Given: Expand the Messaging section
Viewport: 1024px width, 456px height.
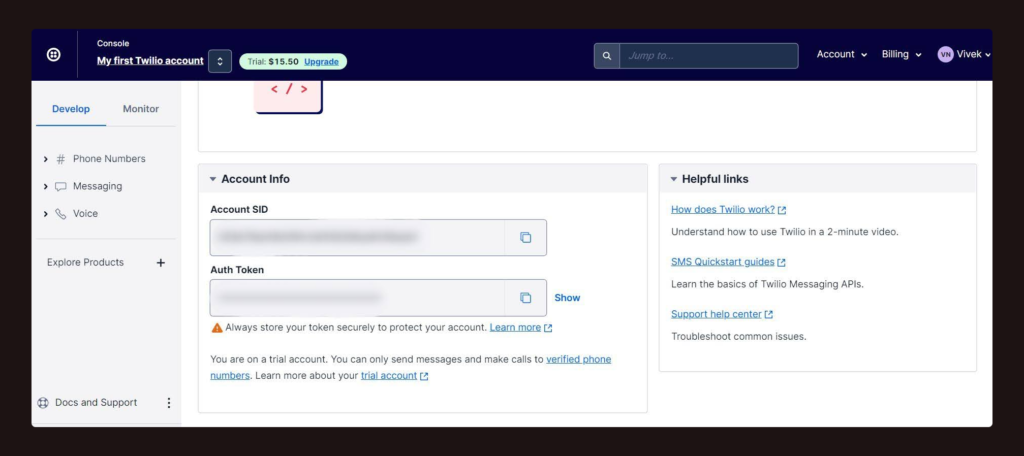Looking at the screenshot, I should [46, 186].
